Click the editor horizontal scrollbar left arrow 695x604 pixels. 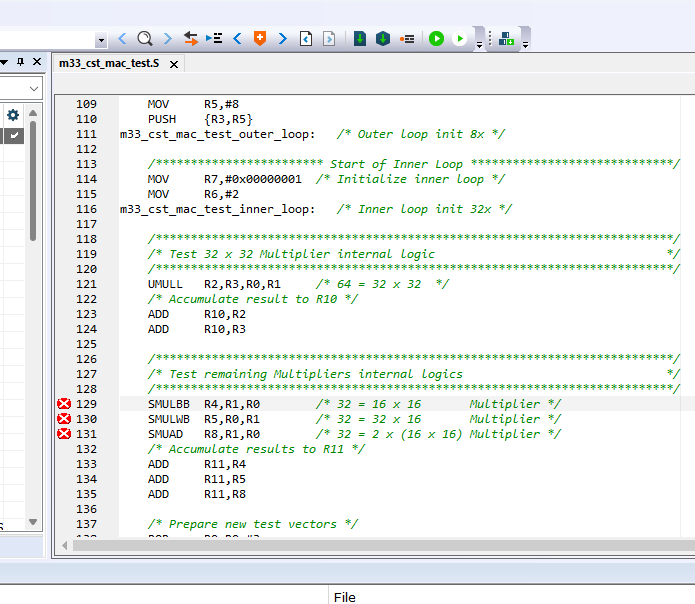65,546
